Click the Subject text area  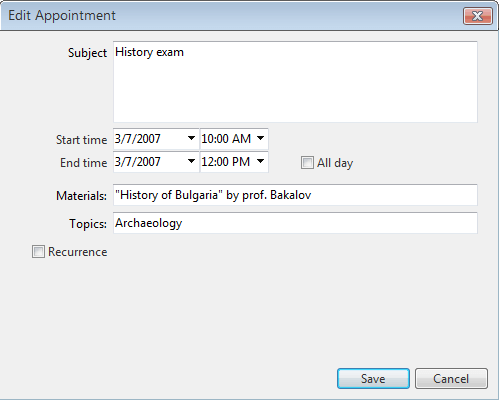click(x=295, y=82)
